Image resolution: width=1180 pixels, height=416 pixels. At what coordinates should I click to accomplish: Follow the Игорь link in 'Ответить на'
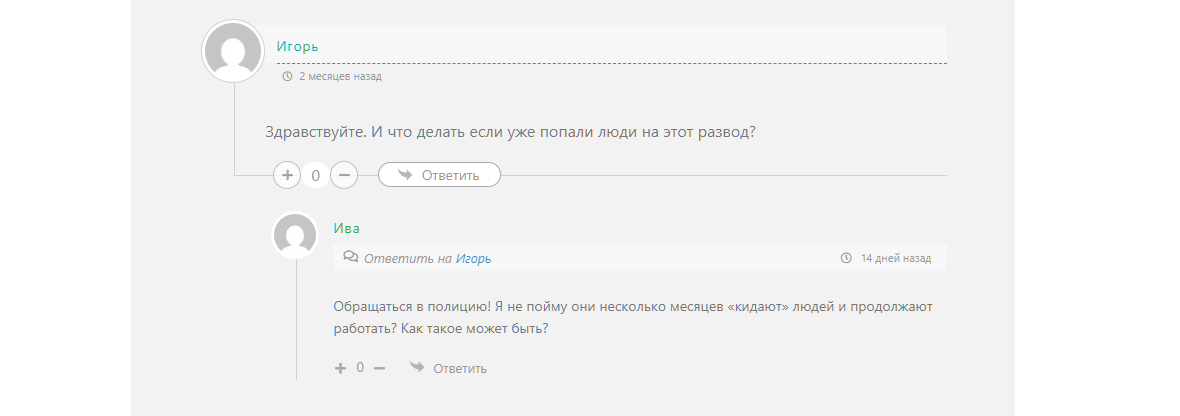(473, 258)
